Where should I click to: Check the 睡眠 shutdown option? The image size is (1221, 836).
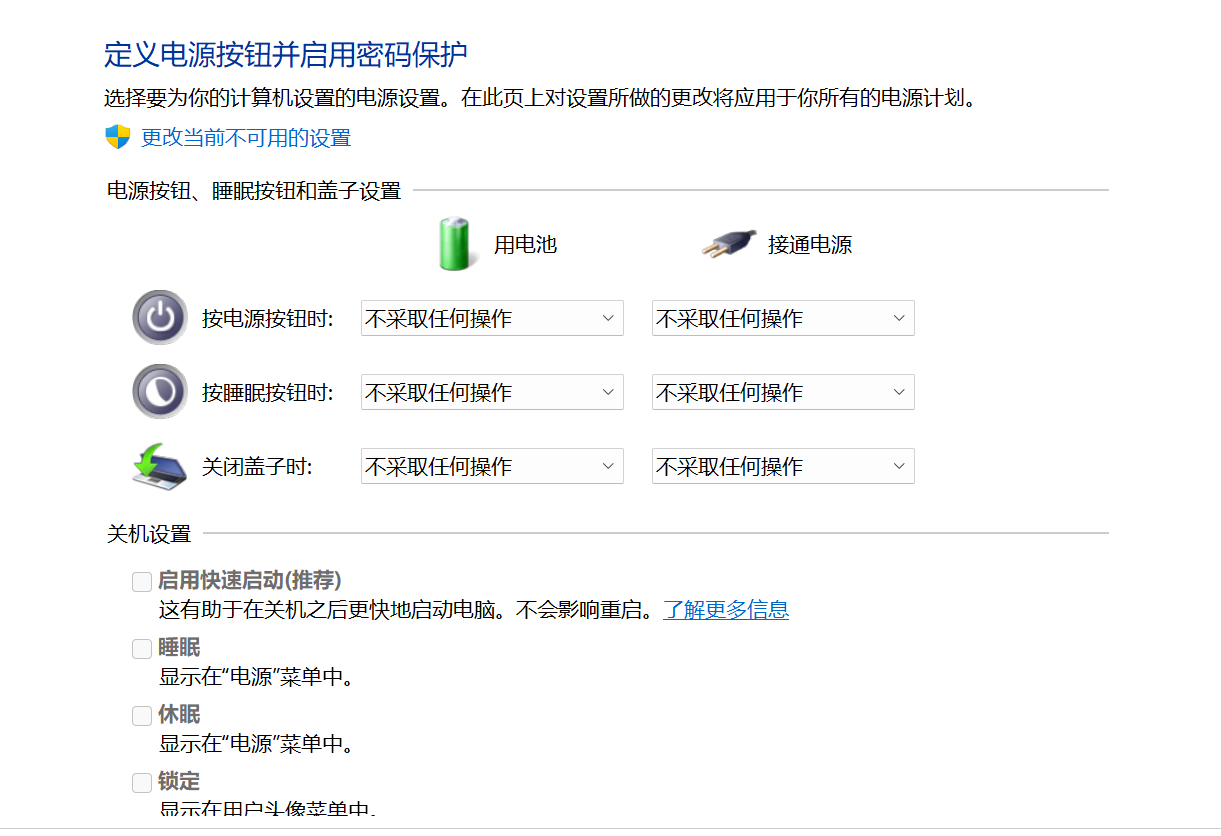141,648
